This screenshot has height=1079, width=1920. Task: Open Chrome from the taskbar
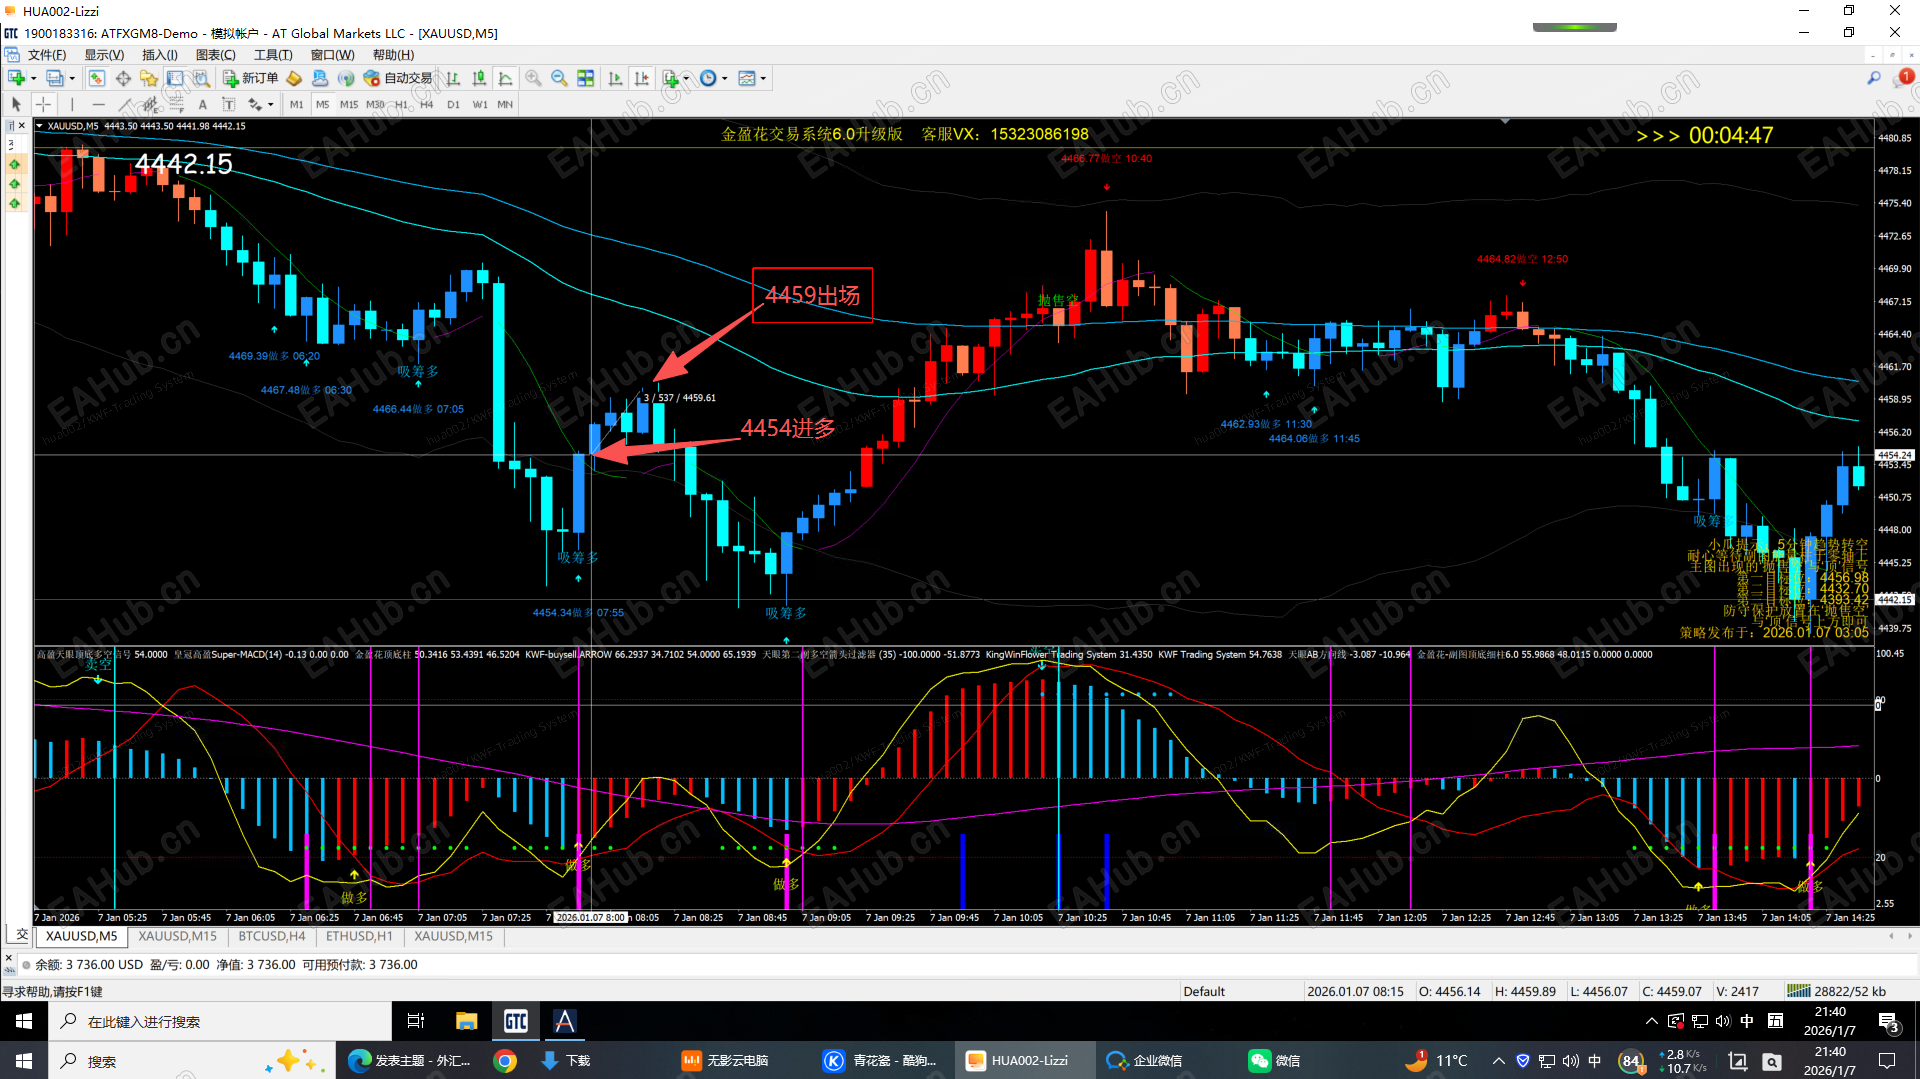(x=505, y=1061)
